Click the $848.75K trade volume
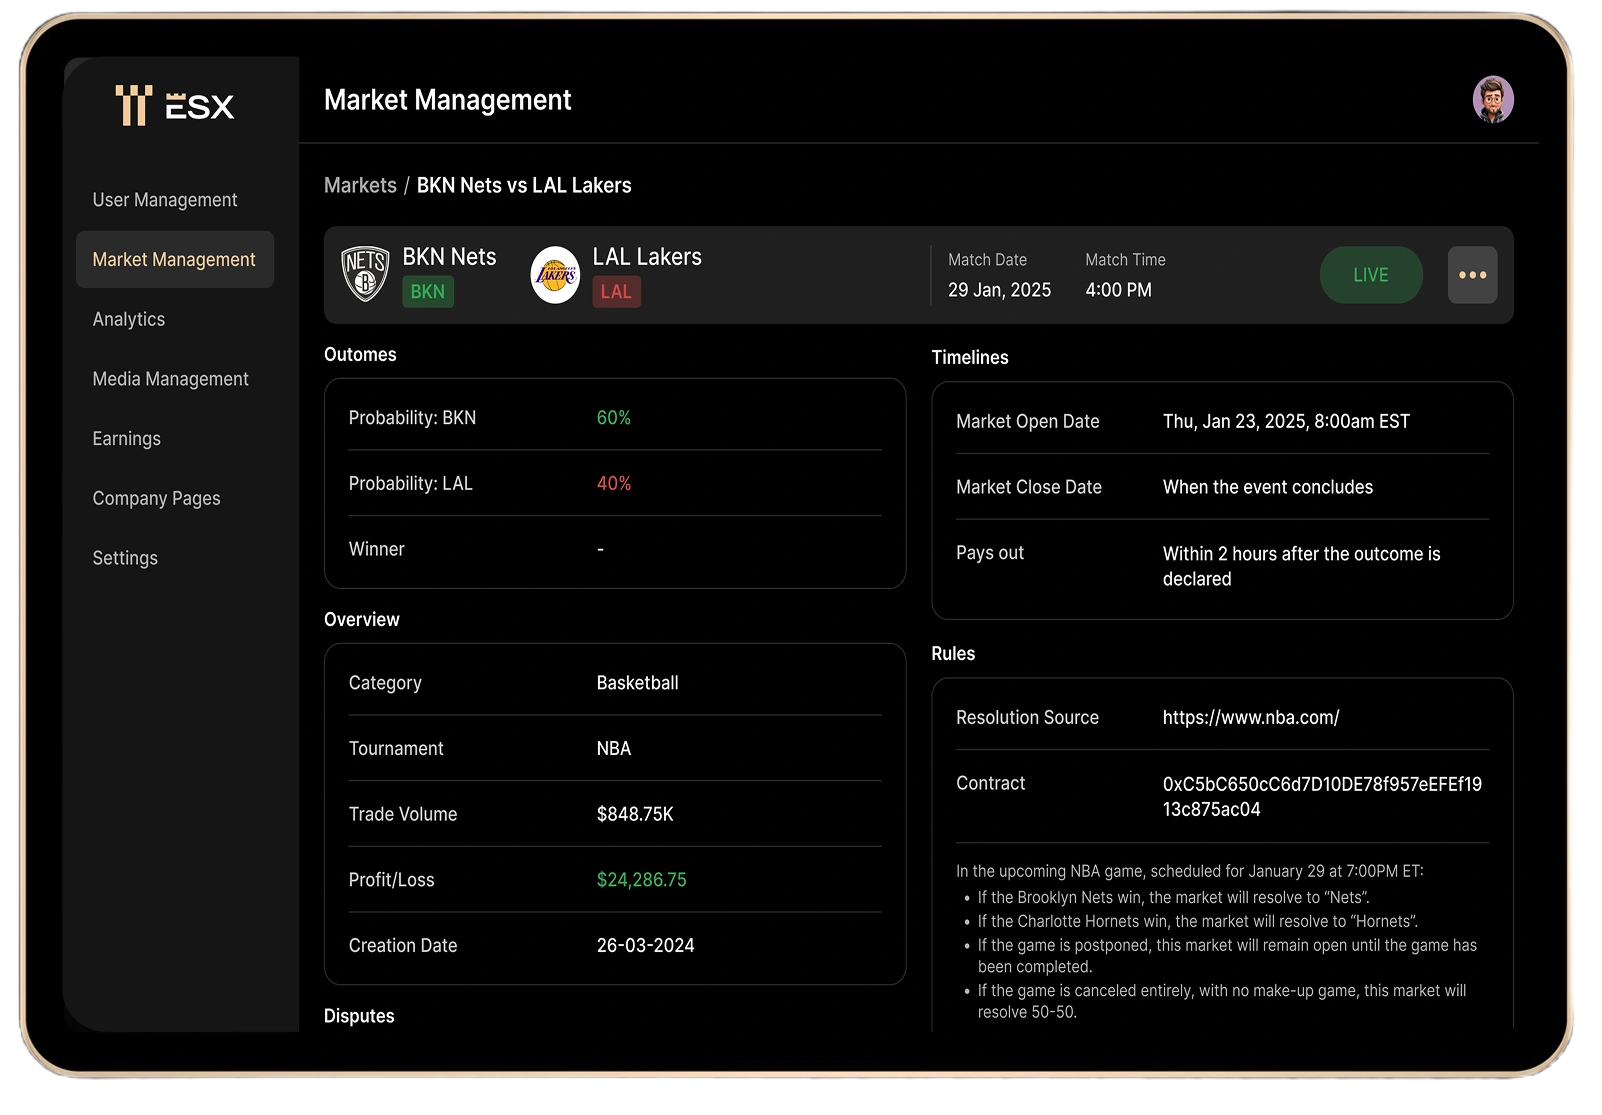1602x1115 pixels. click(635, 815)
